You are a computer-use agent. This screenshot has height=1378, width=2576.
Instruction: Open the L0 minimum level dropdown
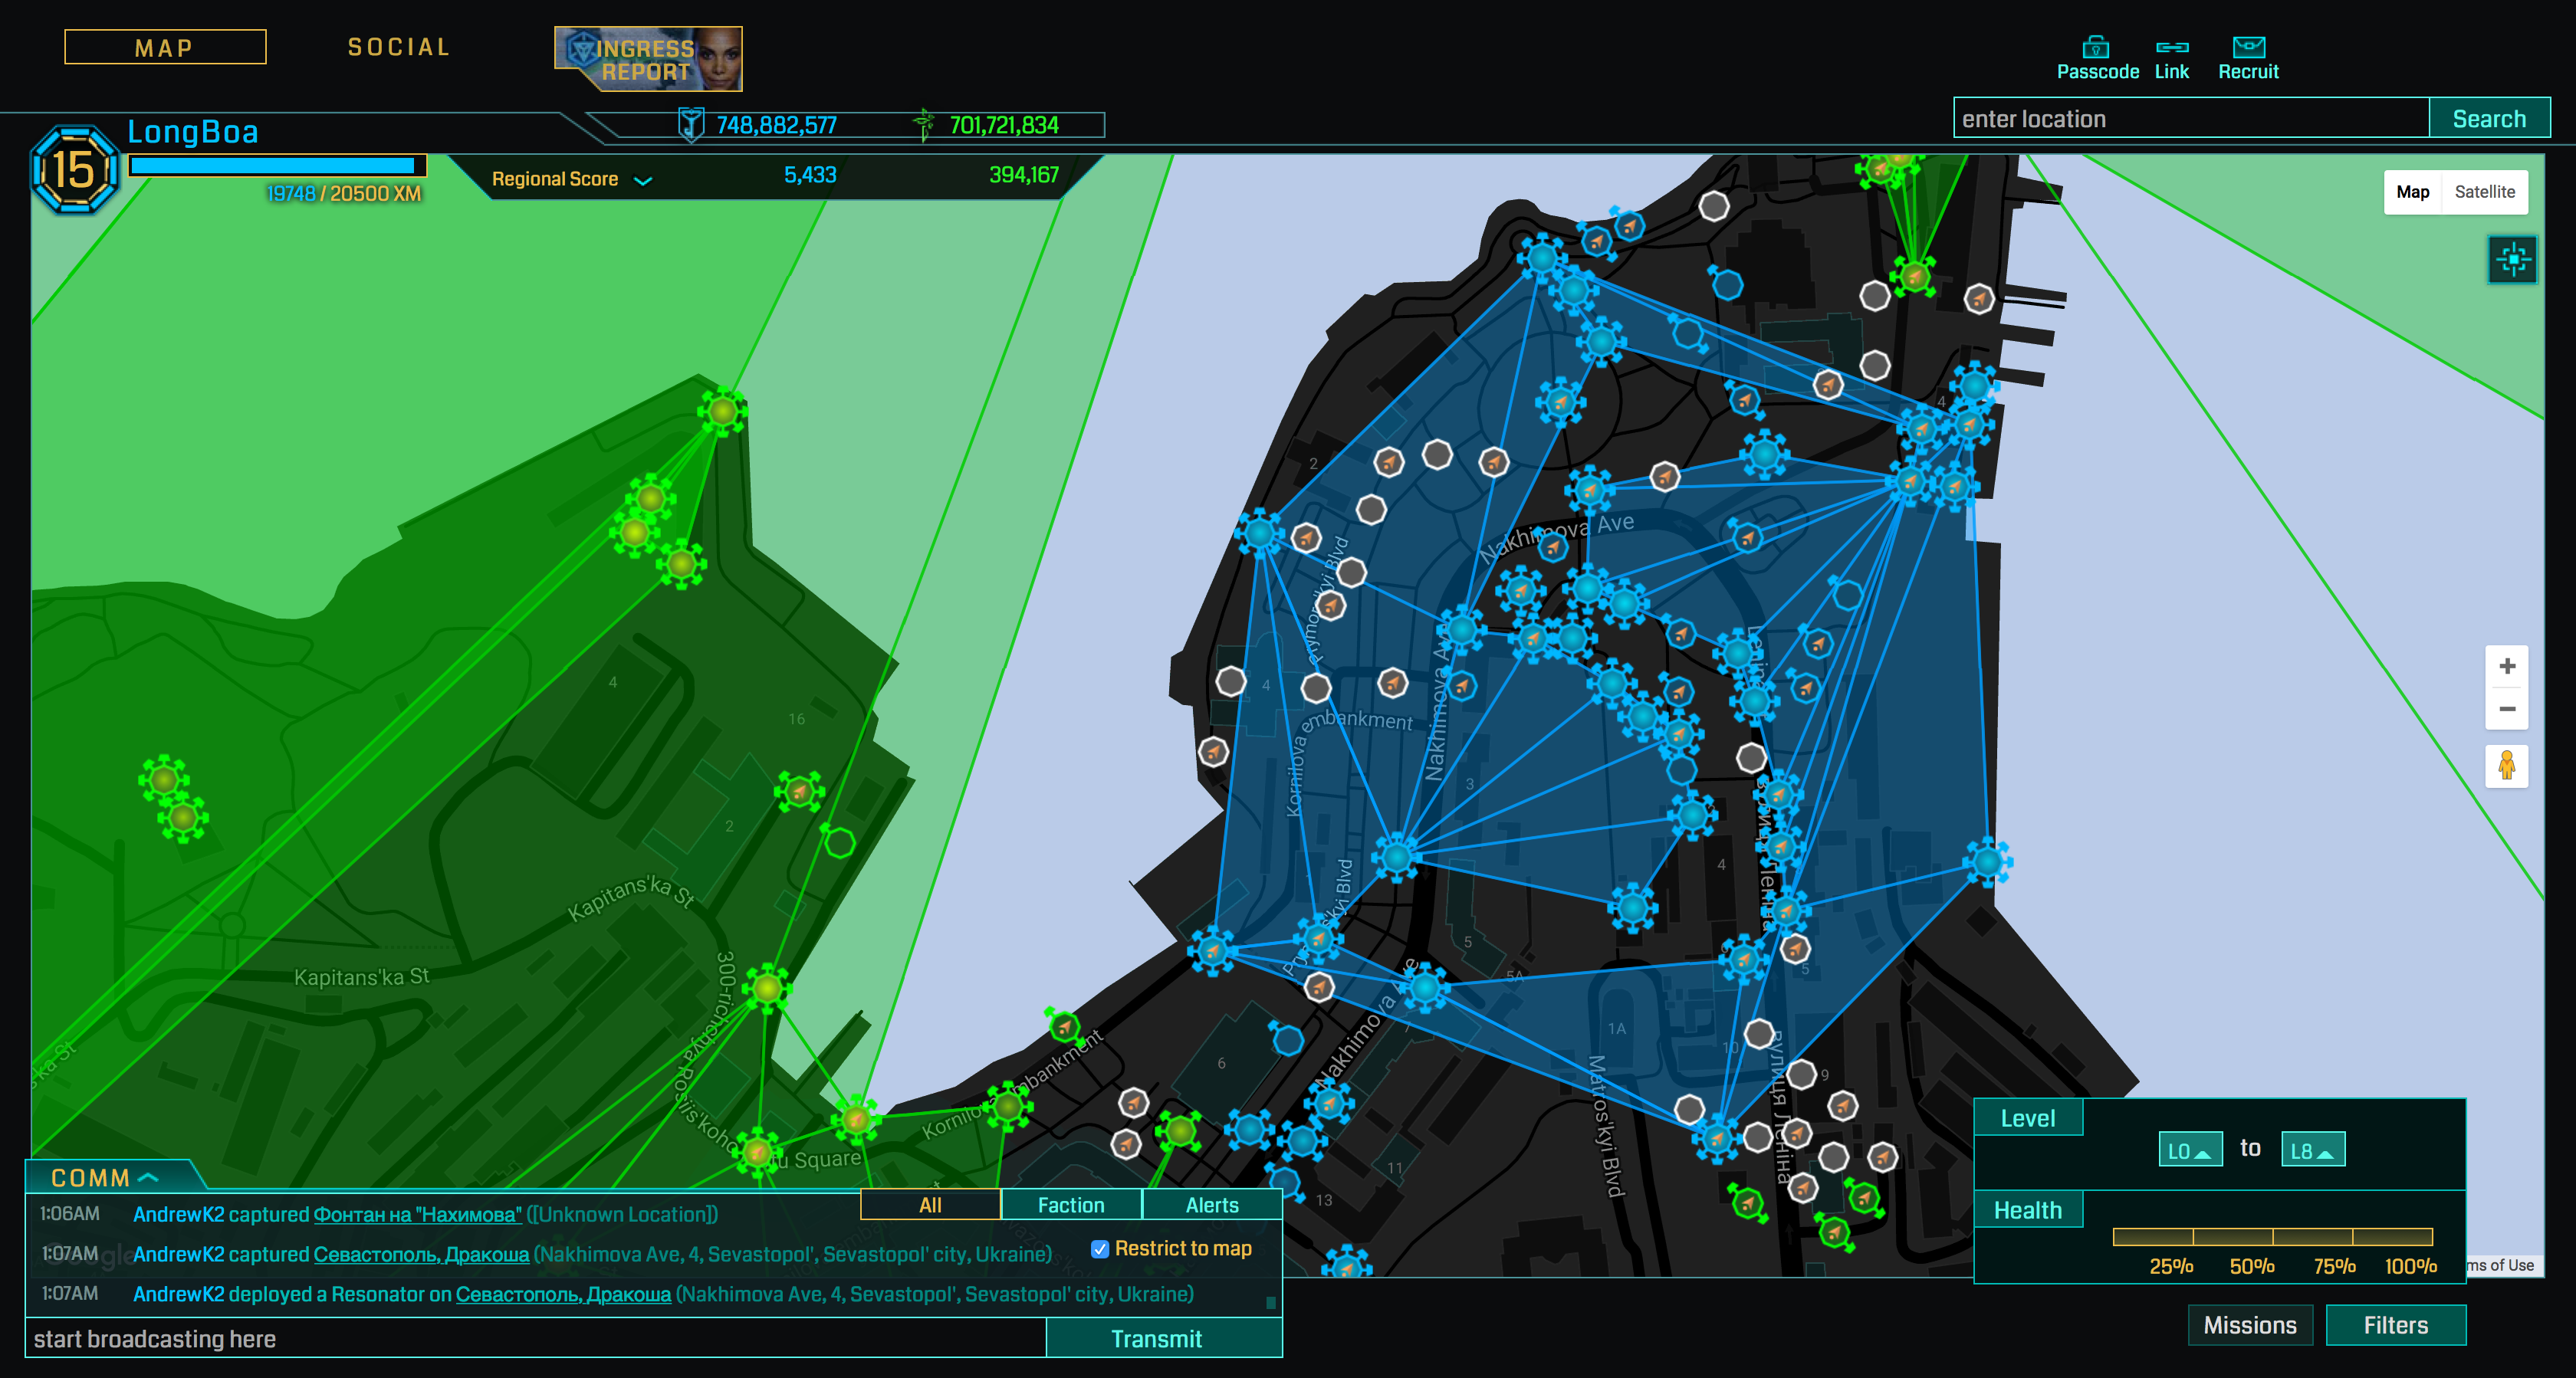[2190, 1150]
